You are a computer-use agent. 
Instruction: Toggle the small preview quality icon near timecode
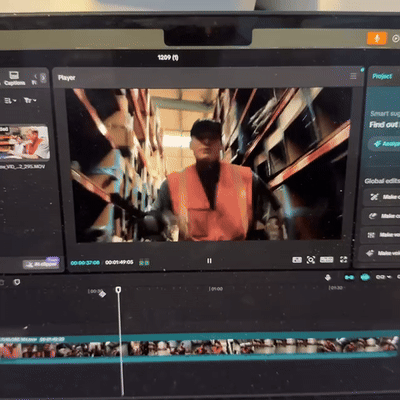[144, 263]
